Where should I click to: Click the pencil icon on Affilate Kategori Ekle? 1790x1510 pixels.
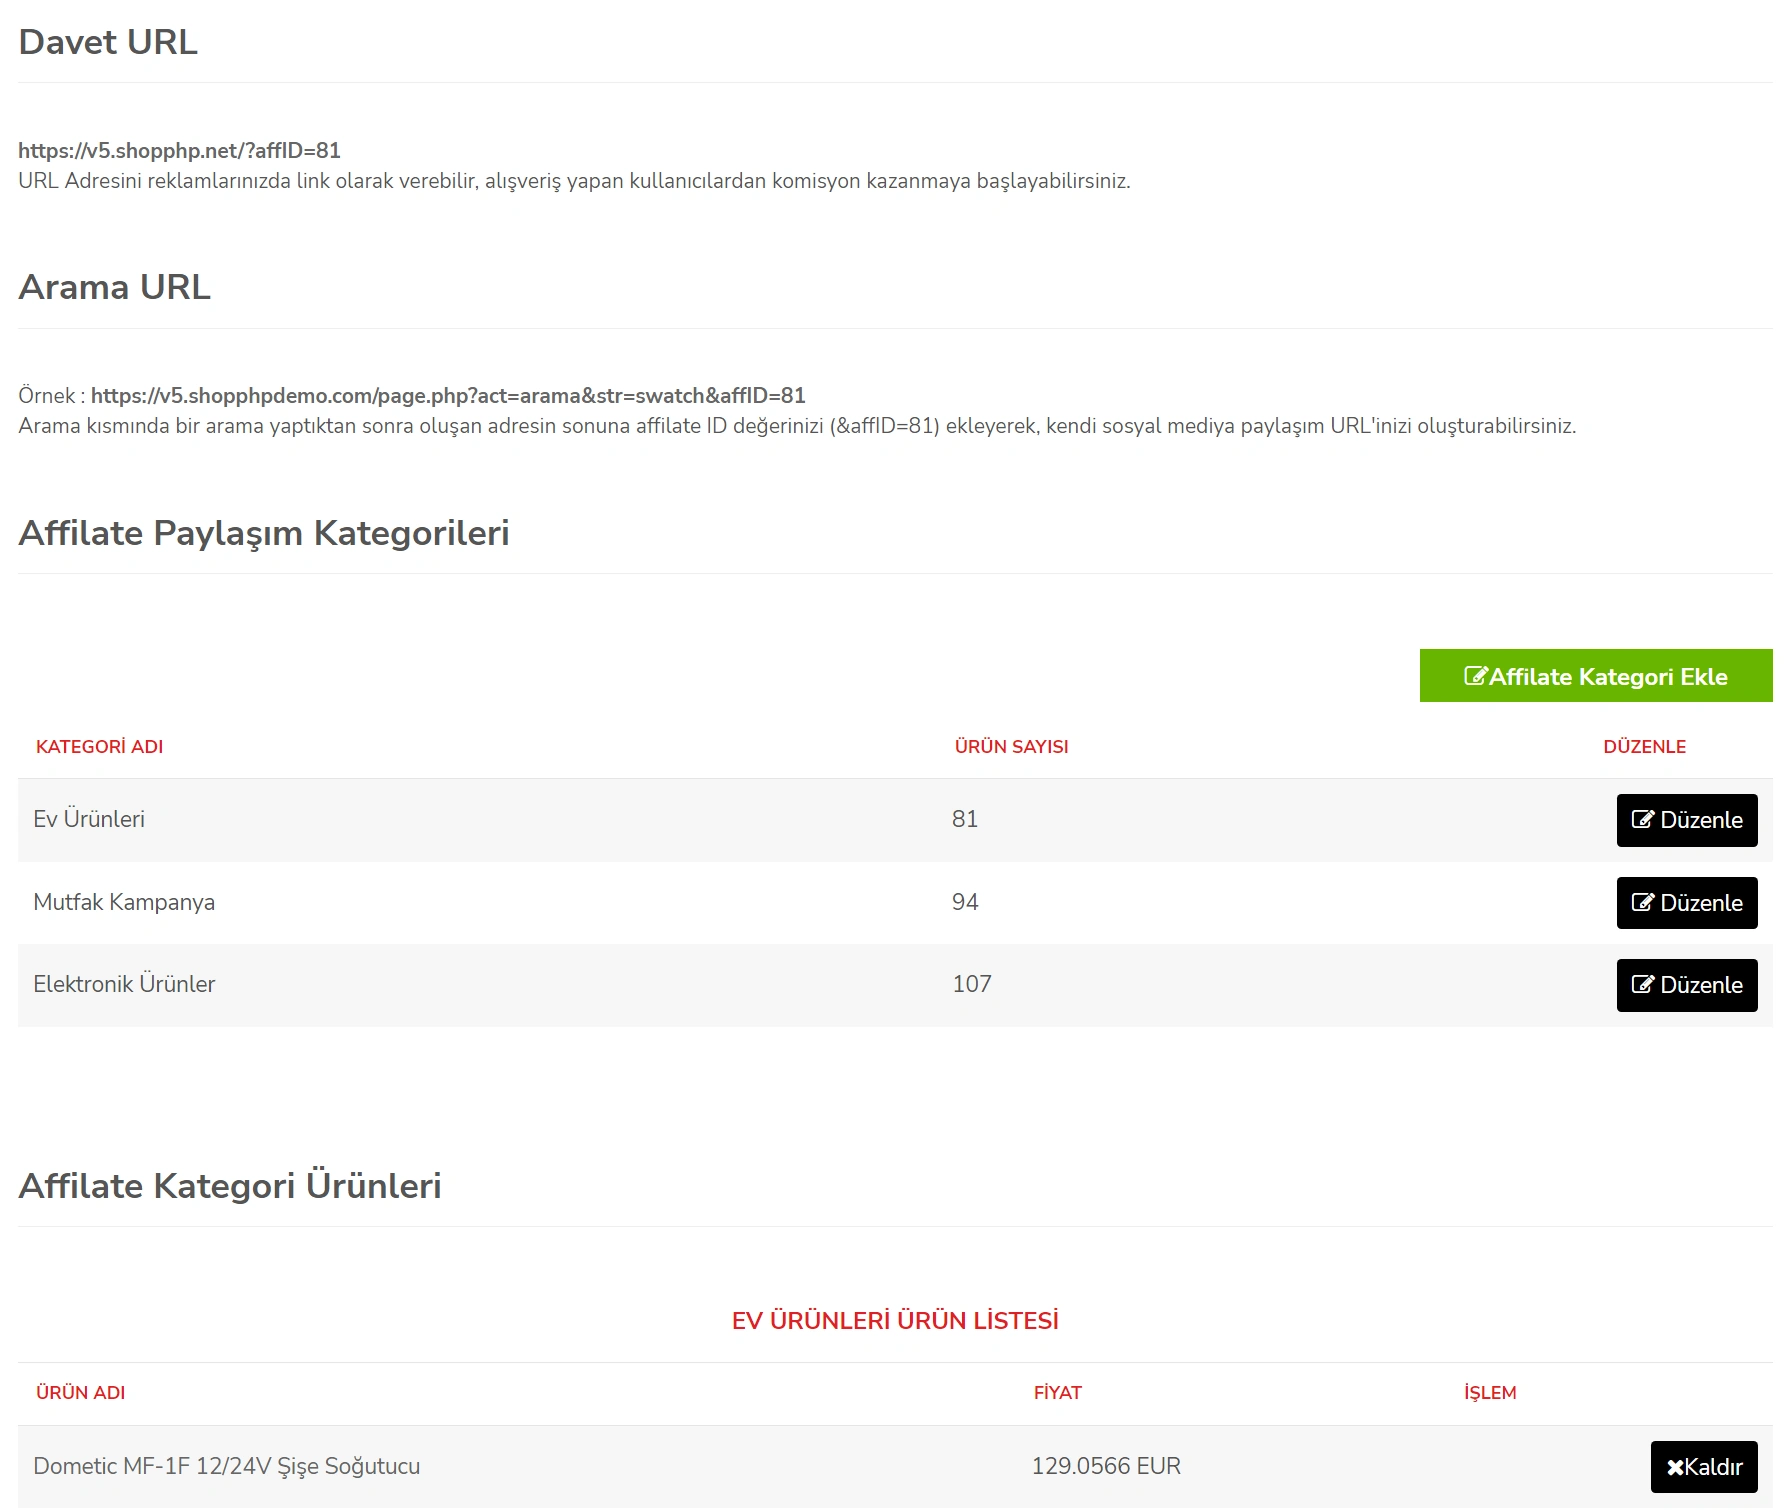tap(1475, 676)
